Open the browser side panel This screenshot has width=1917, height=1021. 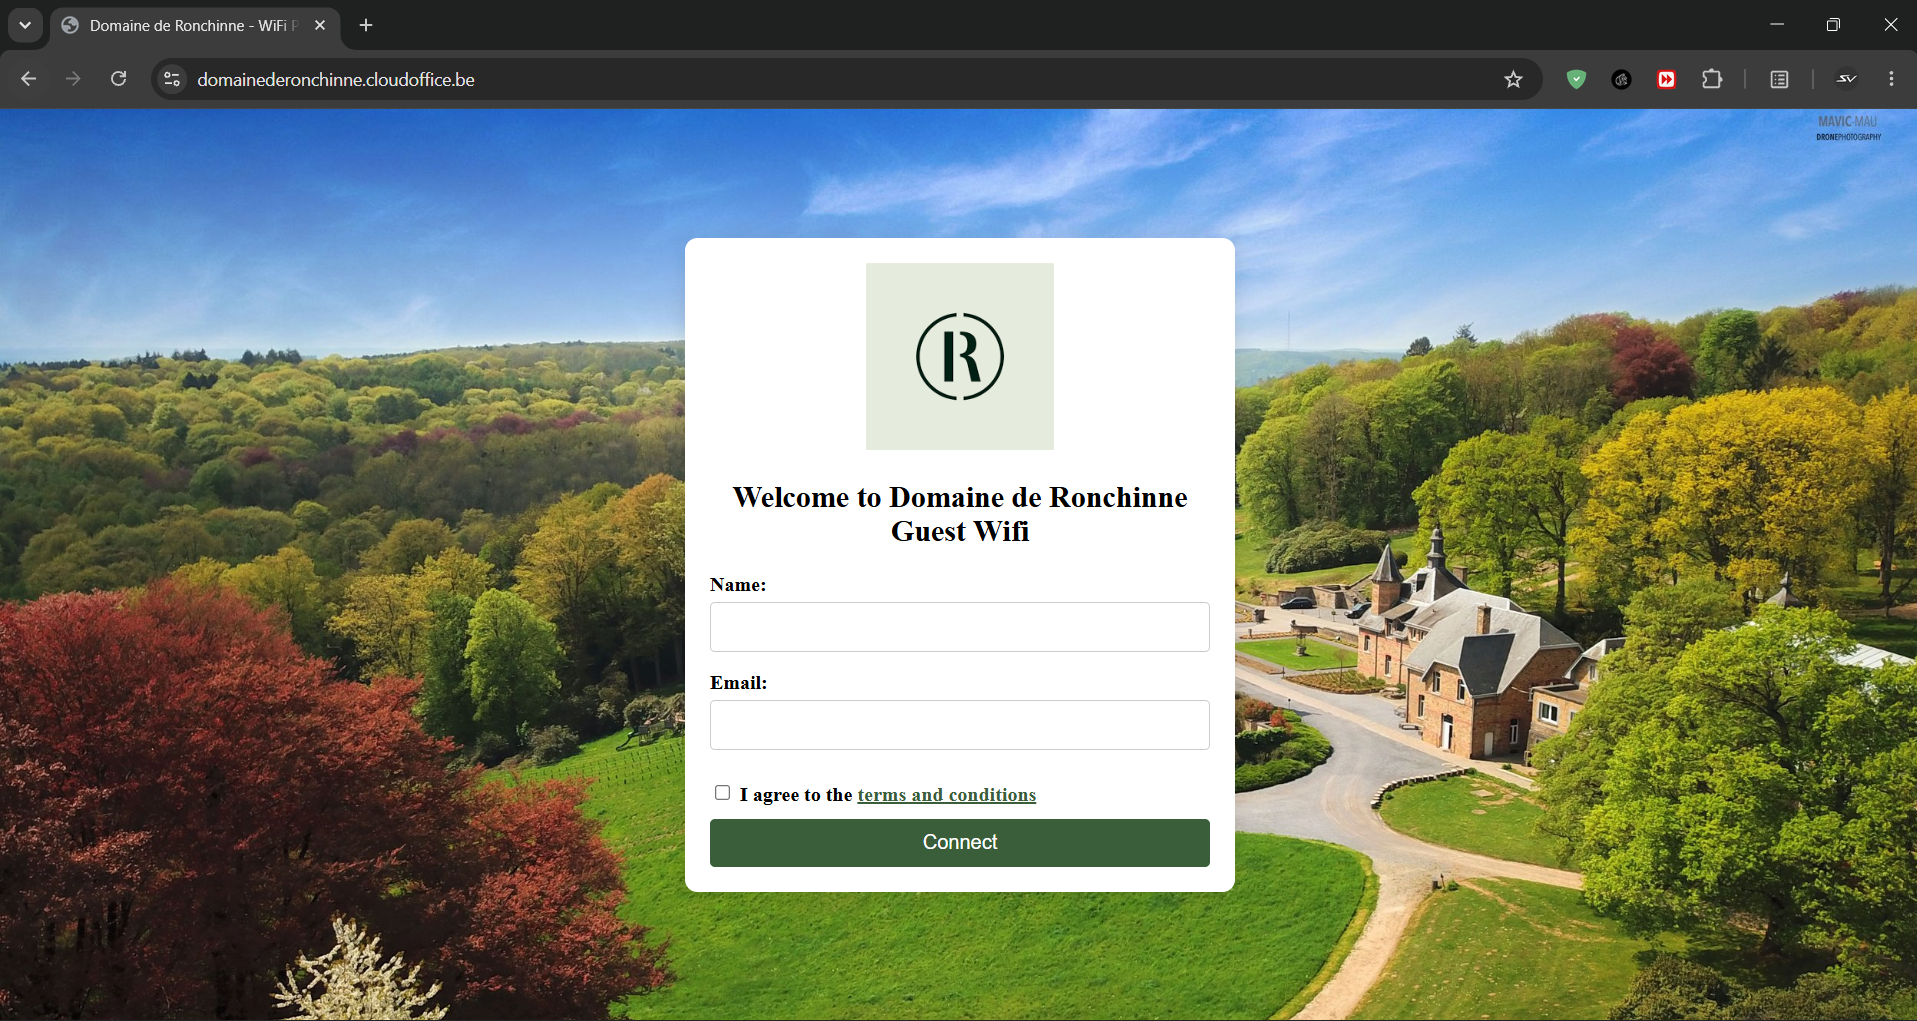pos(1779,79)
